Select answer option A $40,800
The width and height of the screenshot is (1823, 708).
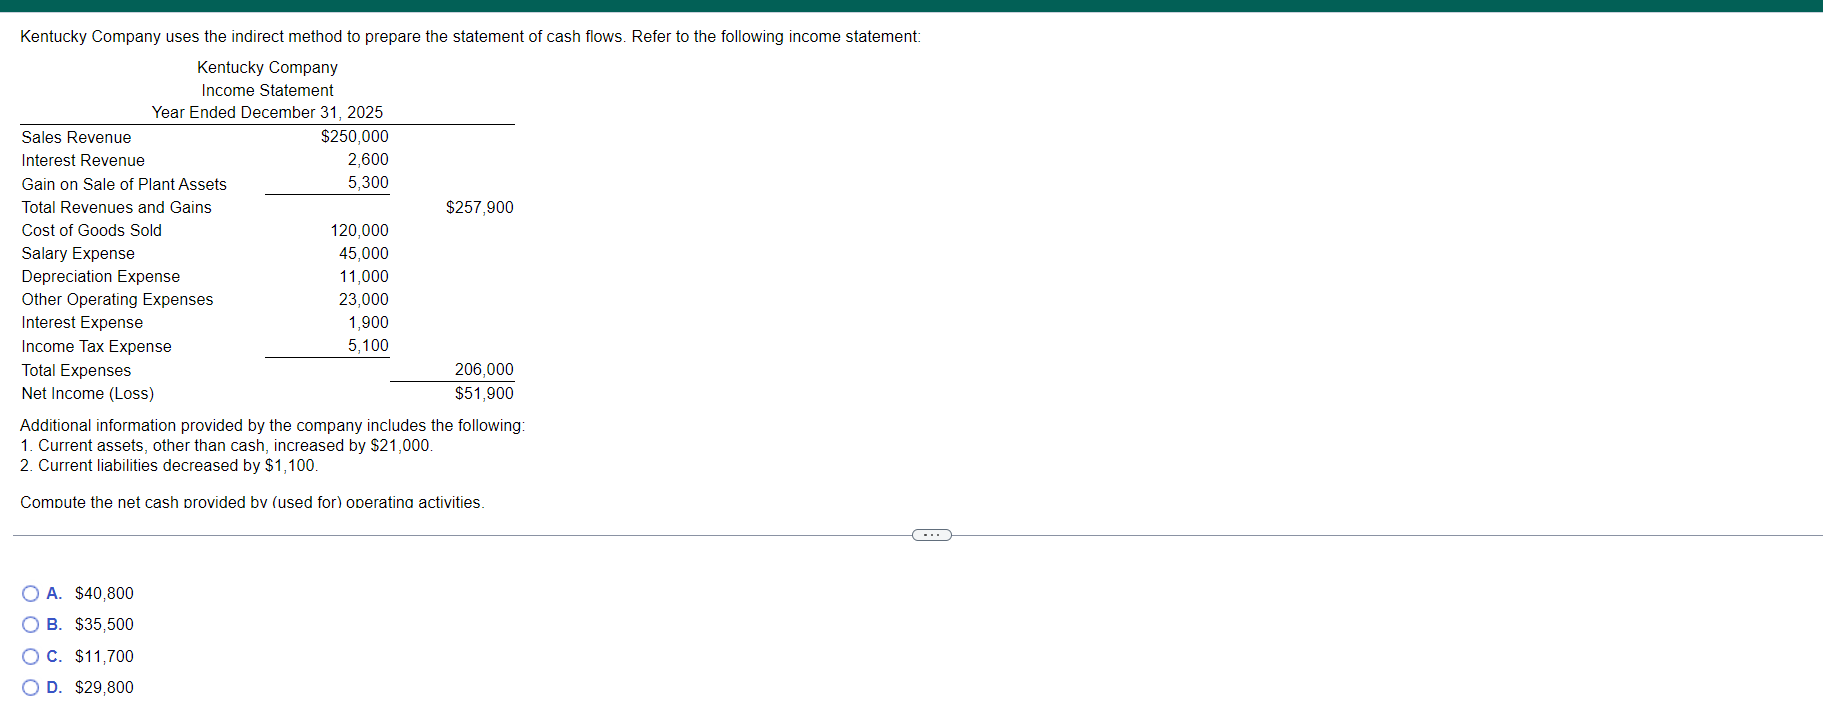click(x=31, y=594)
